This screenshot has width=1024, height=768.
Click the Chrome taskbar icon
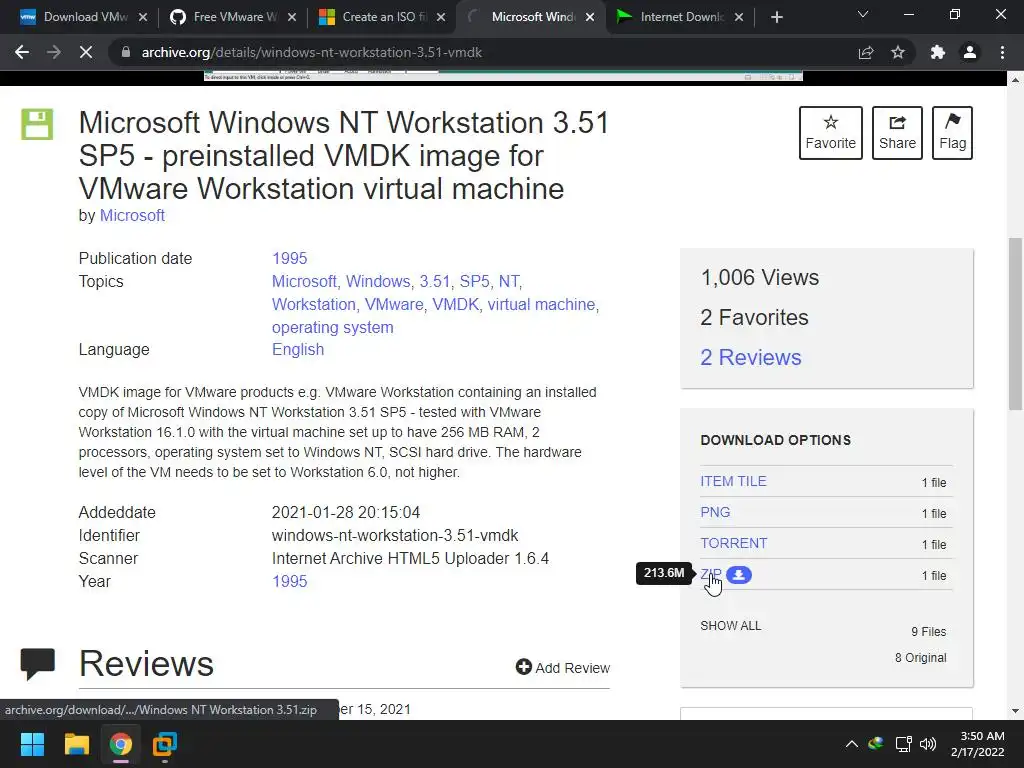coord(121,744)
